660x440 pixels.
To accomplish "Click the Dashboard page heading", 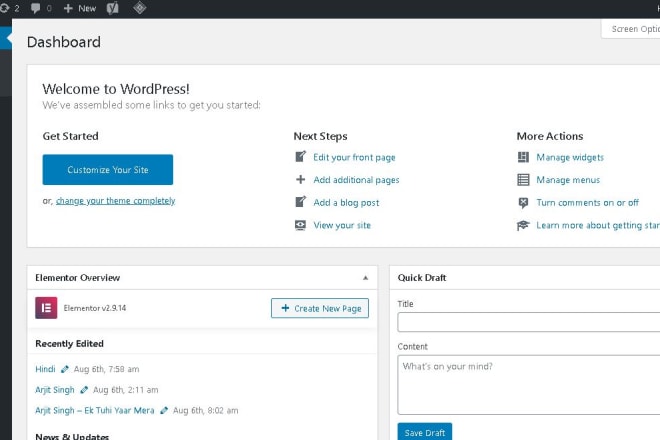I will click(x=64, y=42).
